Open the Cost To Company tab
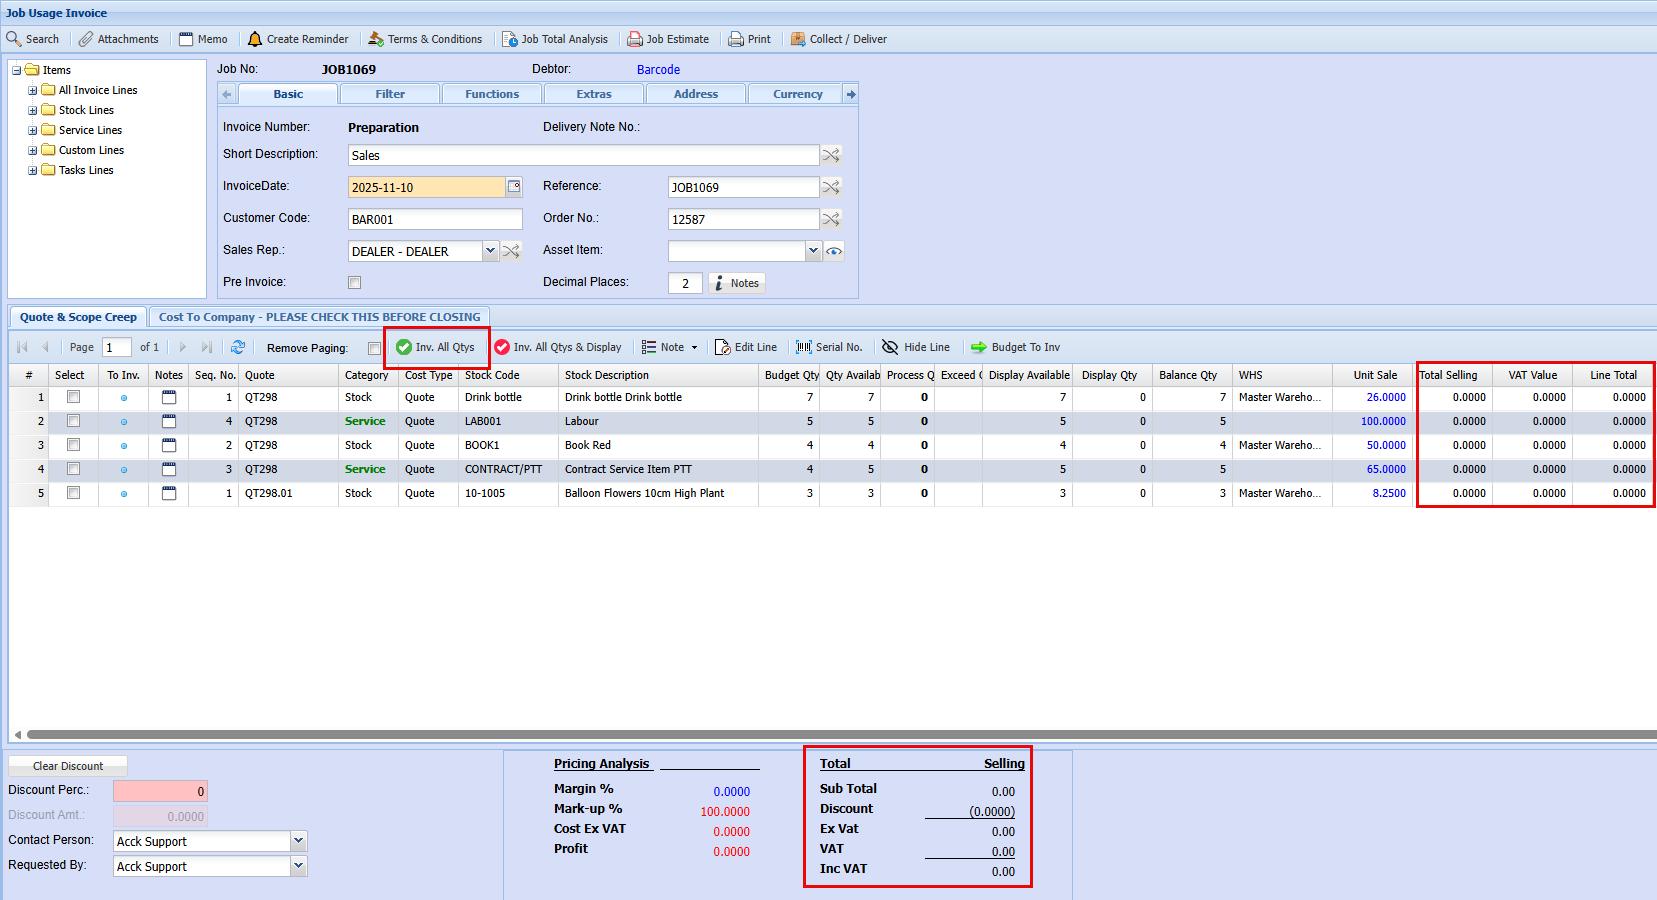Image resolution: width=1657 pixels, height=900 pixels. [x=319, y=317]
